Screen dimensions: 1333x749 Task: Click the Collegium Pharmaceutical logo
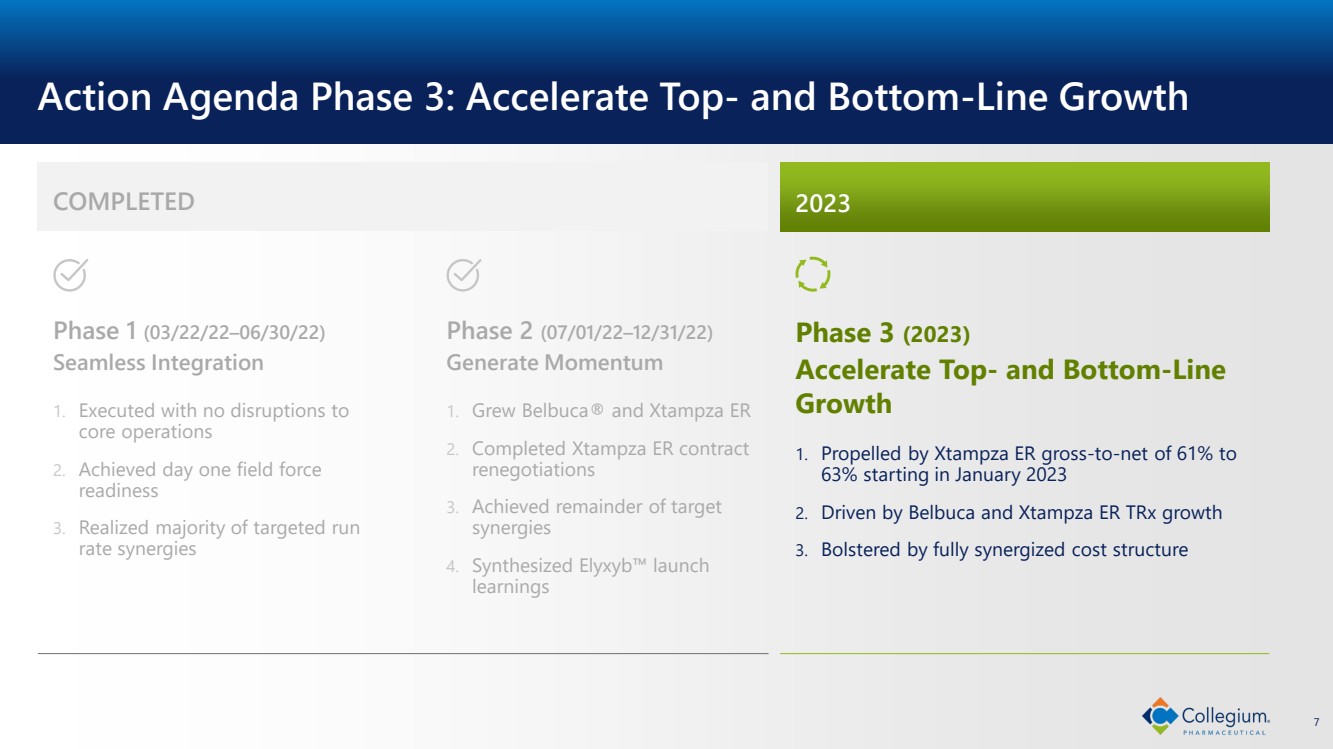coord(1206,716)
